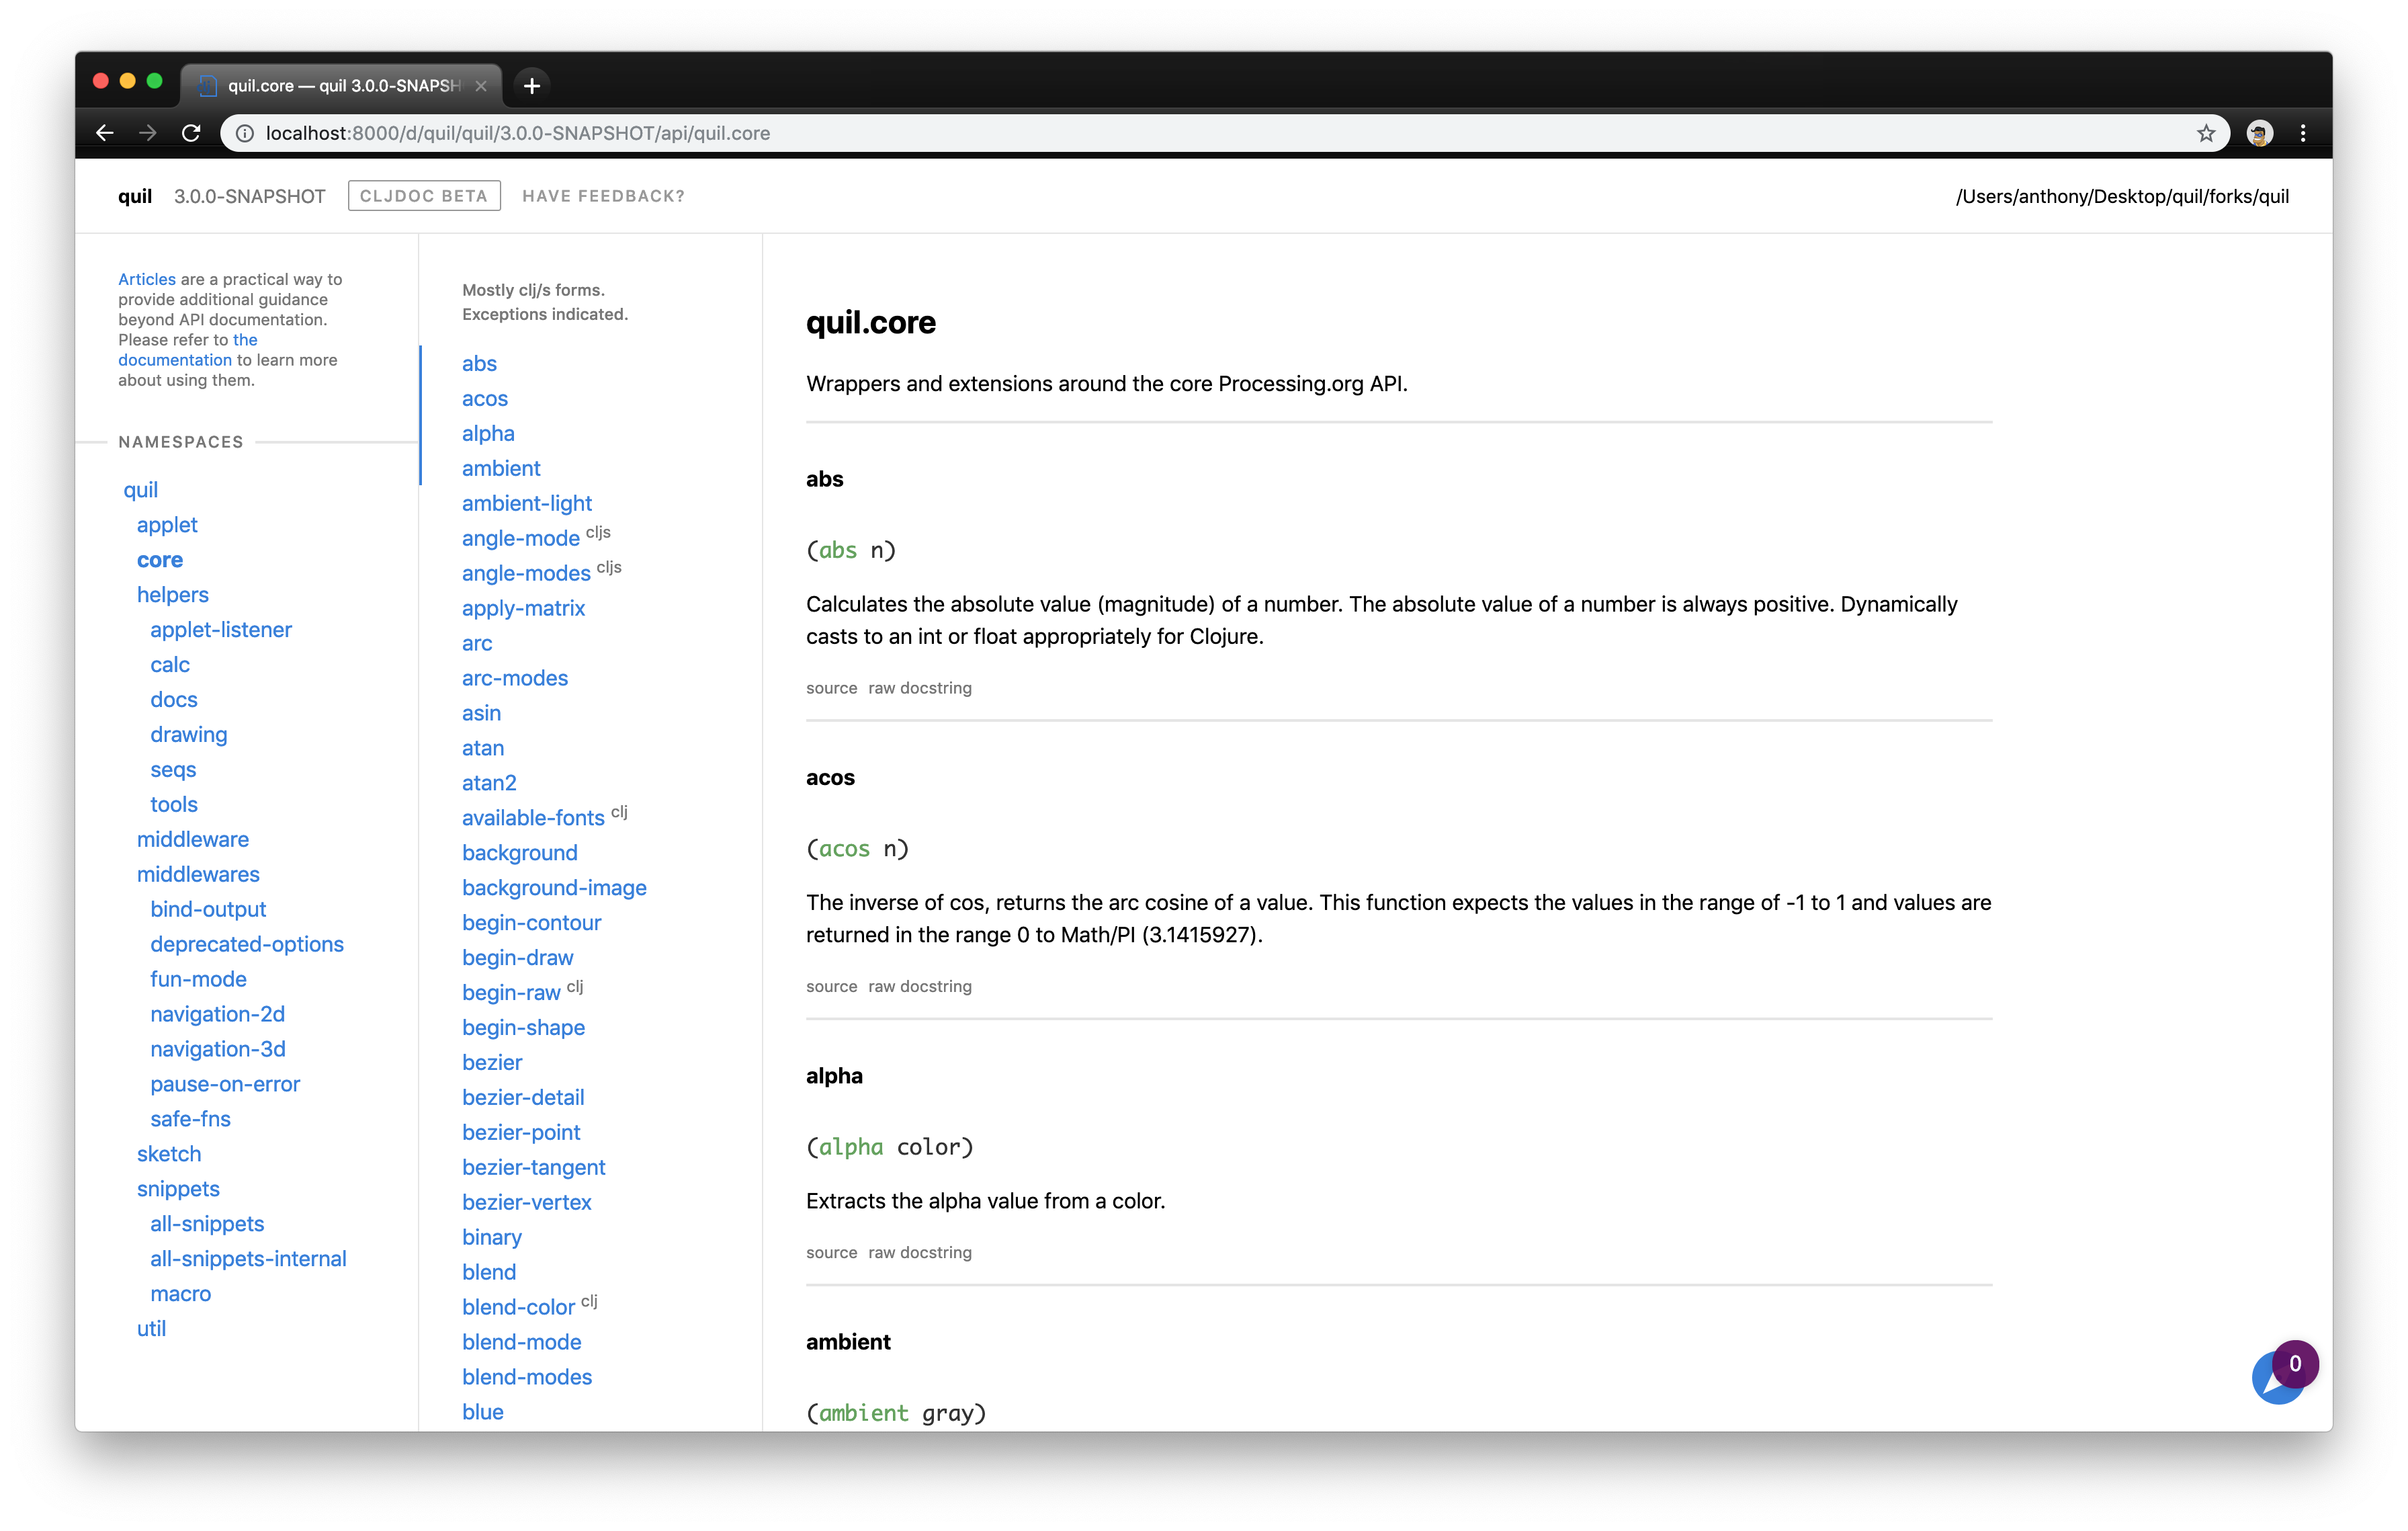Click the browser back arrow

click(x=105, y=133)
